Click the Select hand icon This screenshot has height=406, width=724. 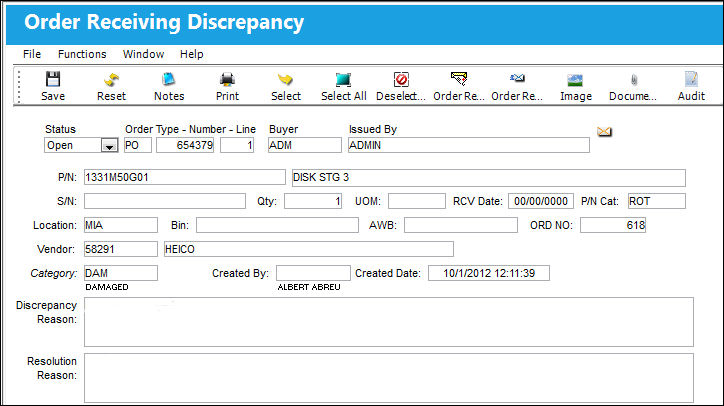[285, 79]
